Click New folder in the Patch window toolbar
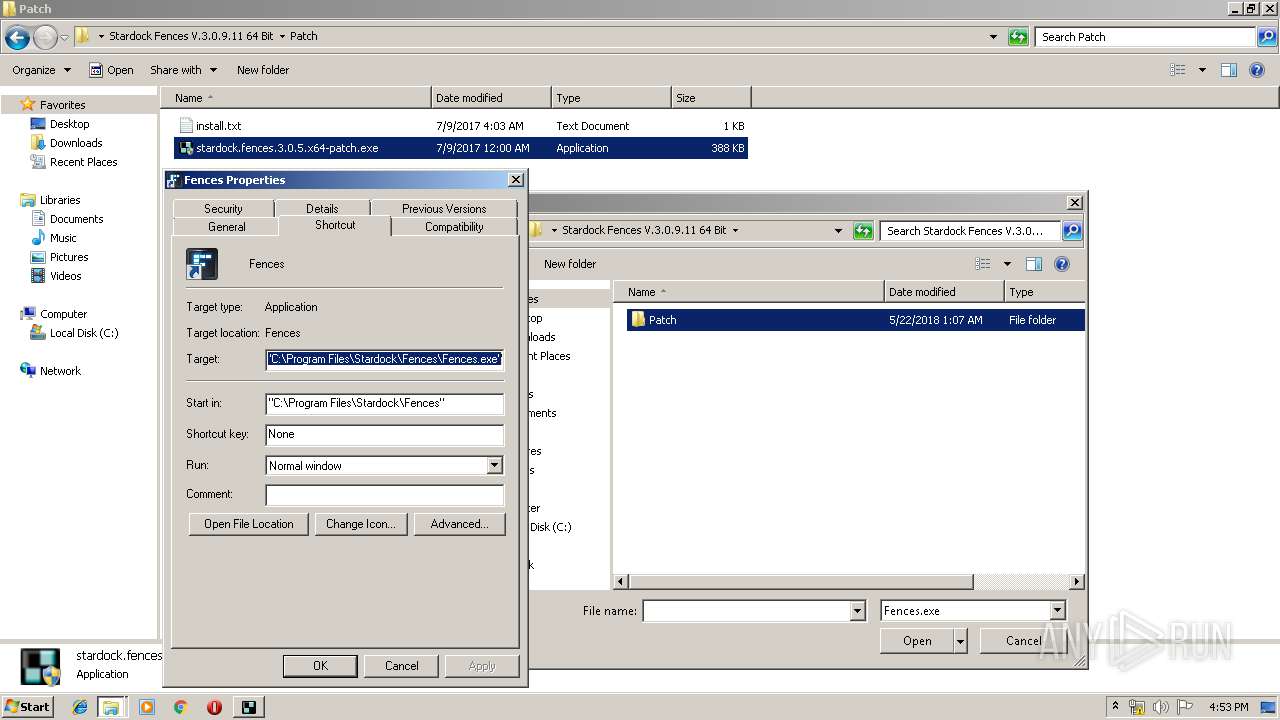Image resolution: width=1280 pixels, height=720 pixels. point(263,70)
